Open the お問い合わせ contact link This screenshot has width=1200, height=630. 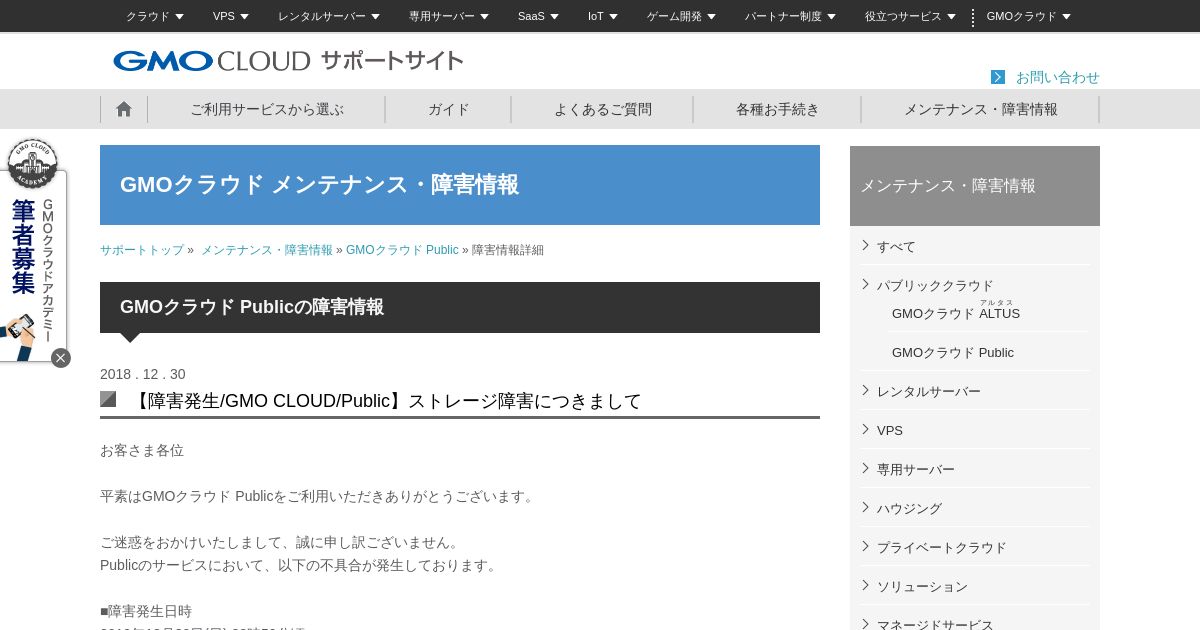tap(1057, 77)
